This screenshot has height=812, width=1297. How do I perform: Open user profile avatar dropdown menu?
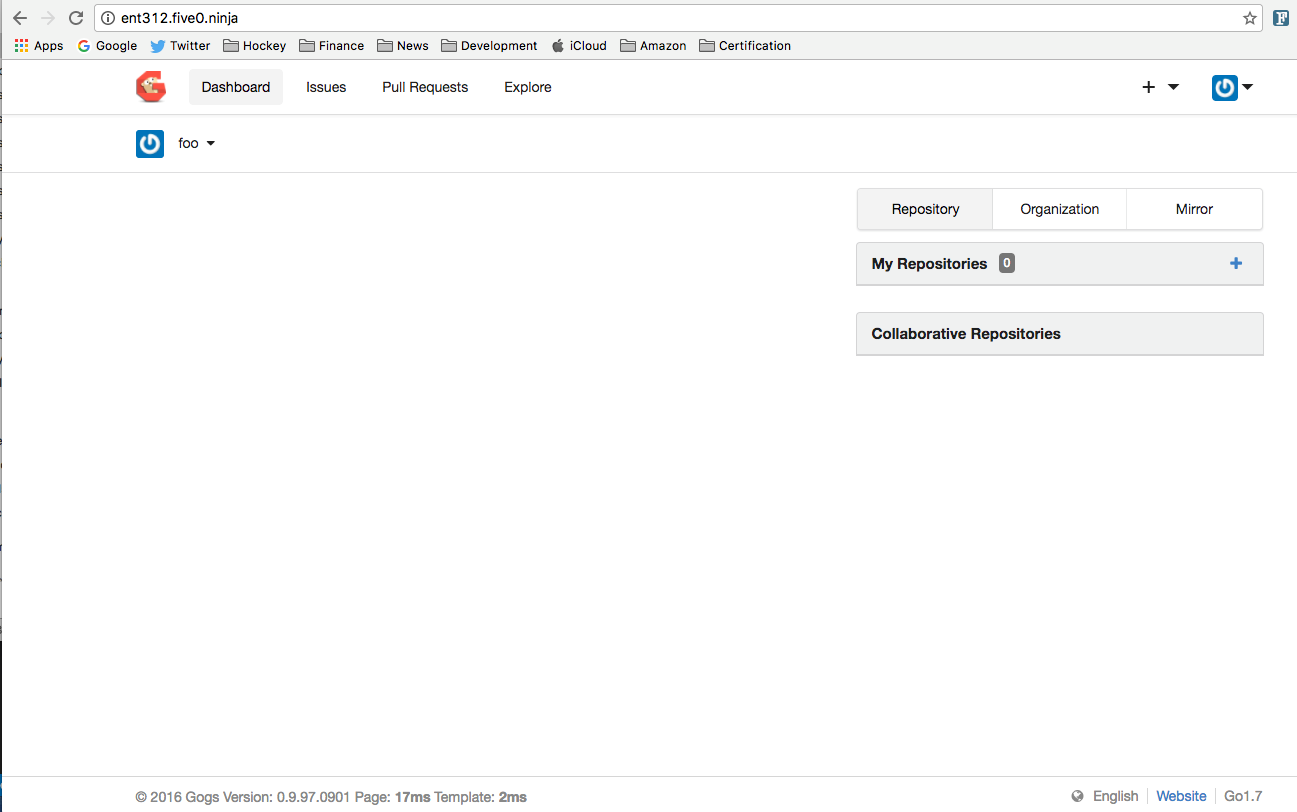[1232, 87]
